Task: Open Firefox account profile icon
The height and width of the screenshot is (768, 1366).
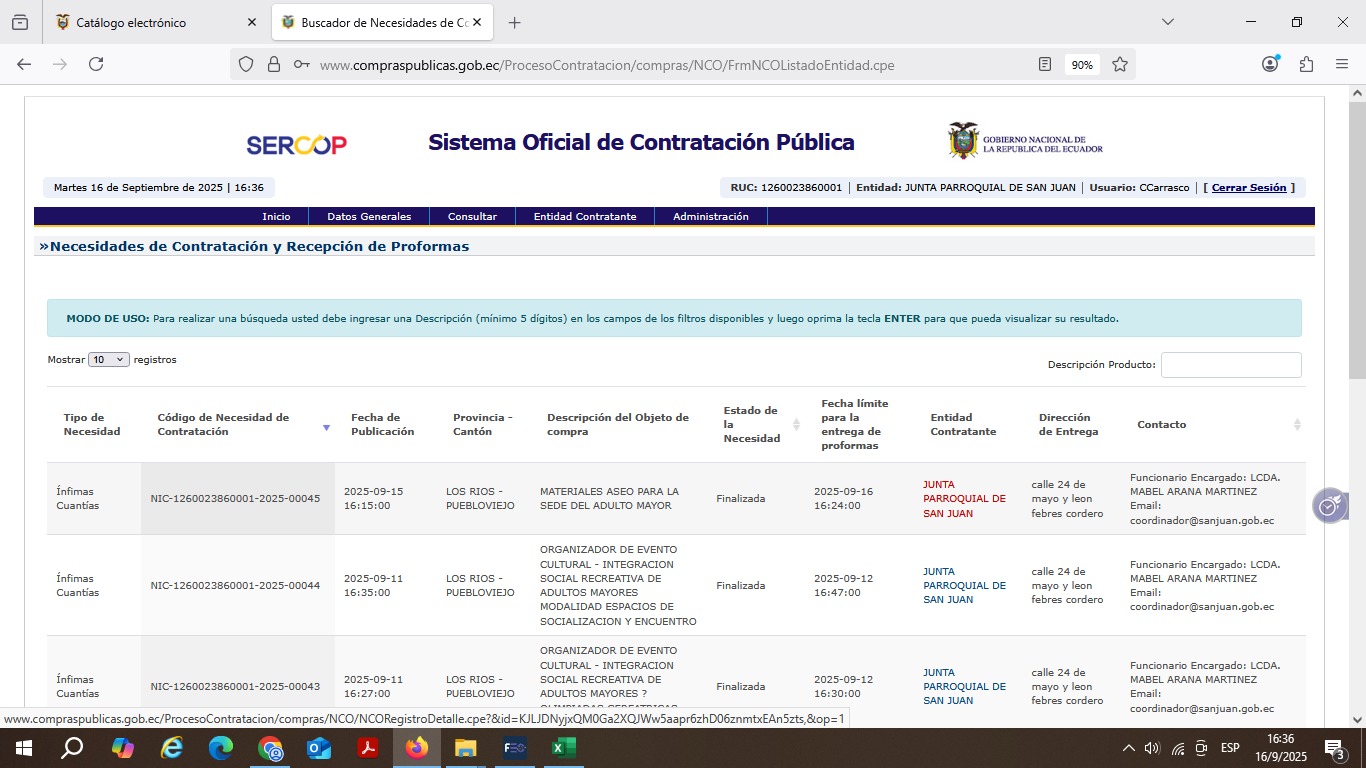Action: click(1270, 64)
